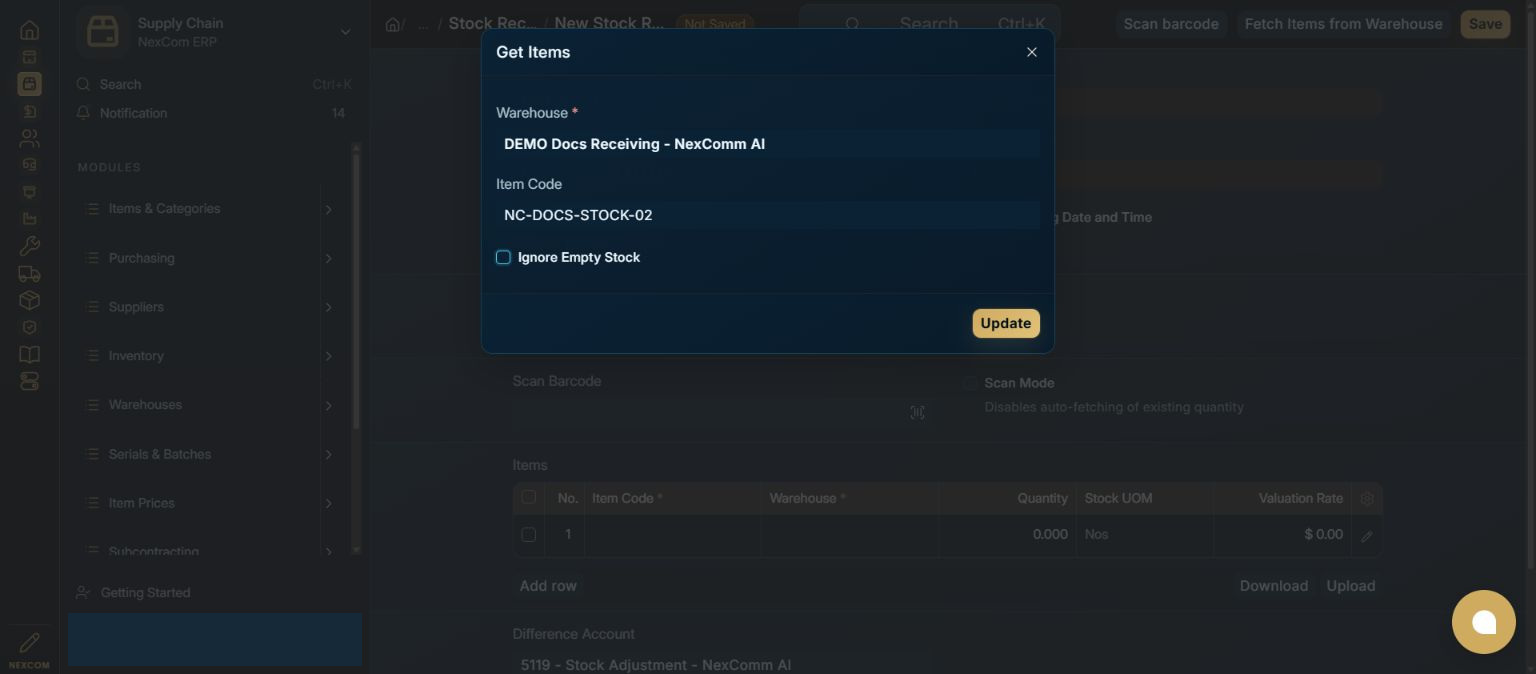Open the Difference Account field
The image size is (1536, 674).
click(x=722, y=664)
